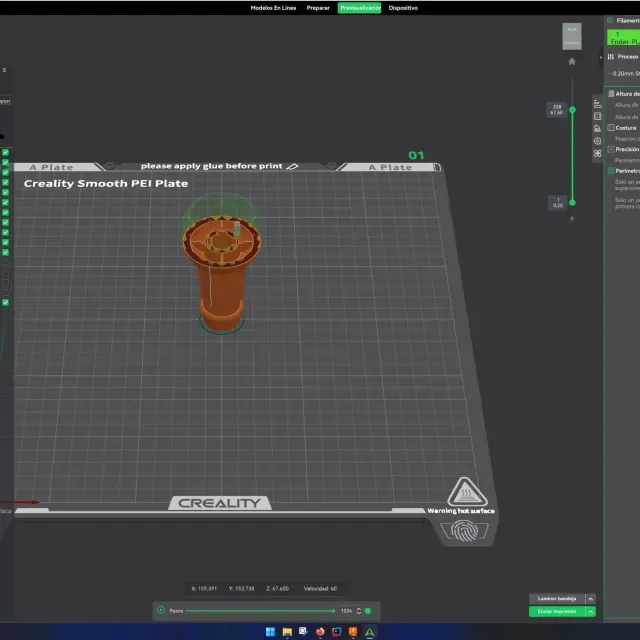The width and height of the screenshot is (640, 640).
Task: Click the third icon in the vertical view toolbar
Action: pos(598,129)
